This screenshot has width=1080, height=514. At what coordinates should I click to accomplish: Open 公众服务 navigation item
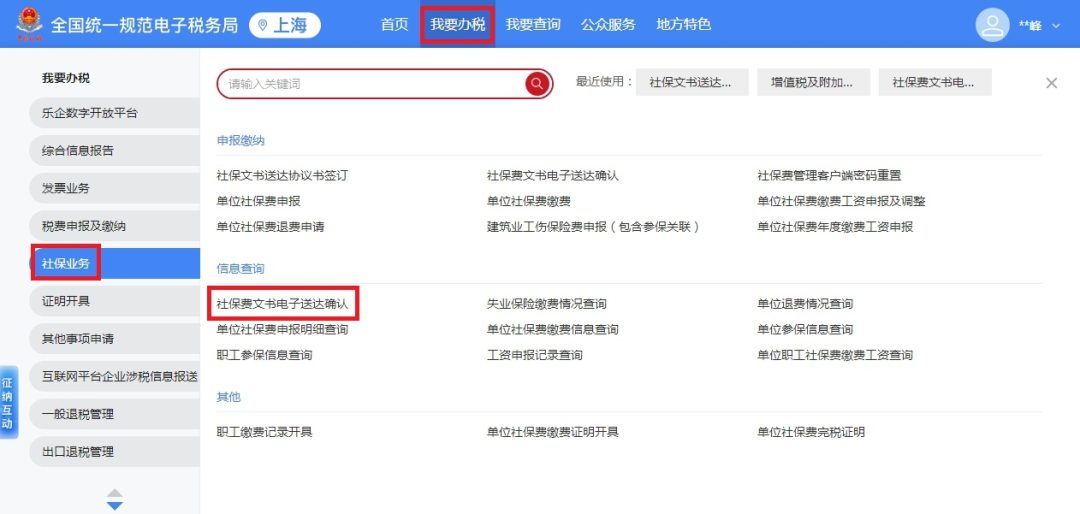[608, 25]
